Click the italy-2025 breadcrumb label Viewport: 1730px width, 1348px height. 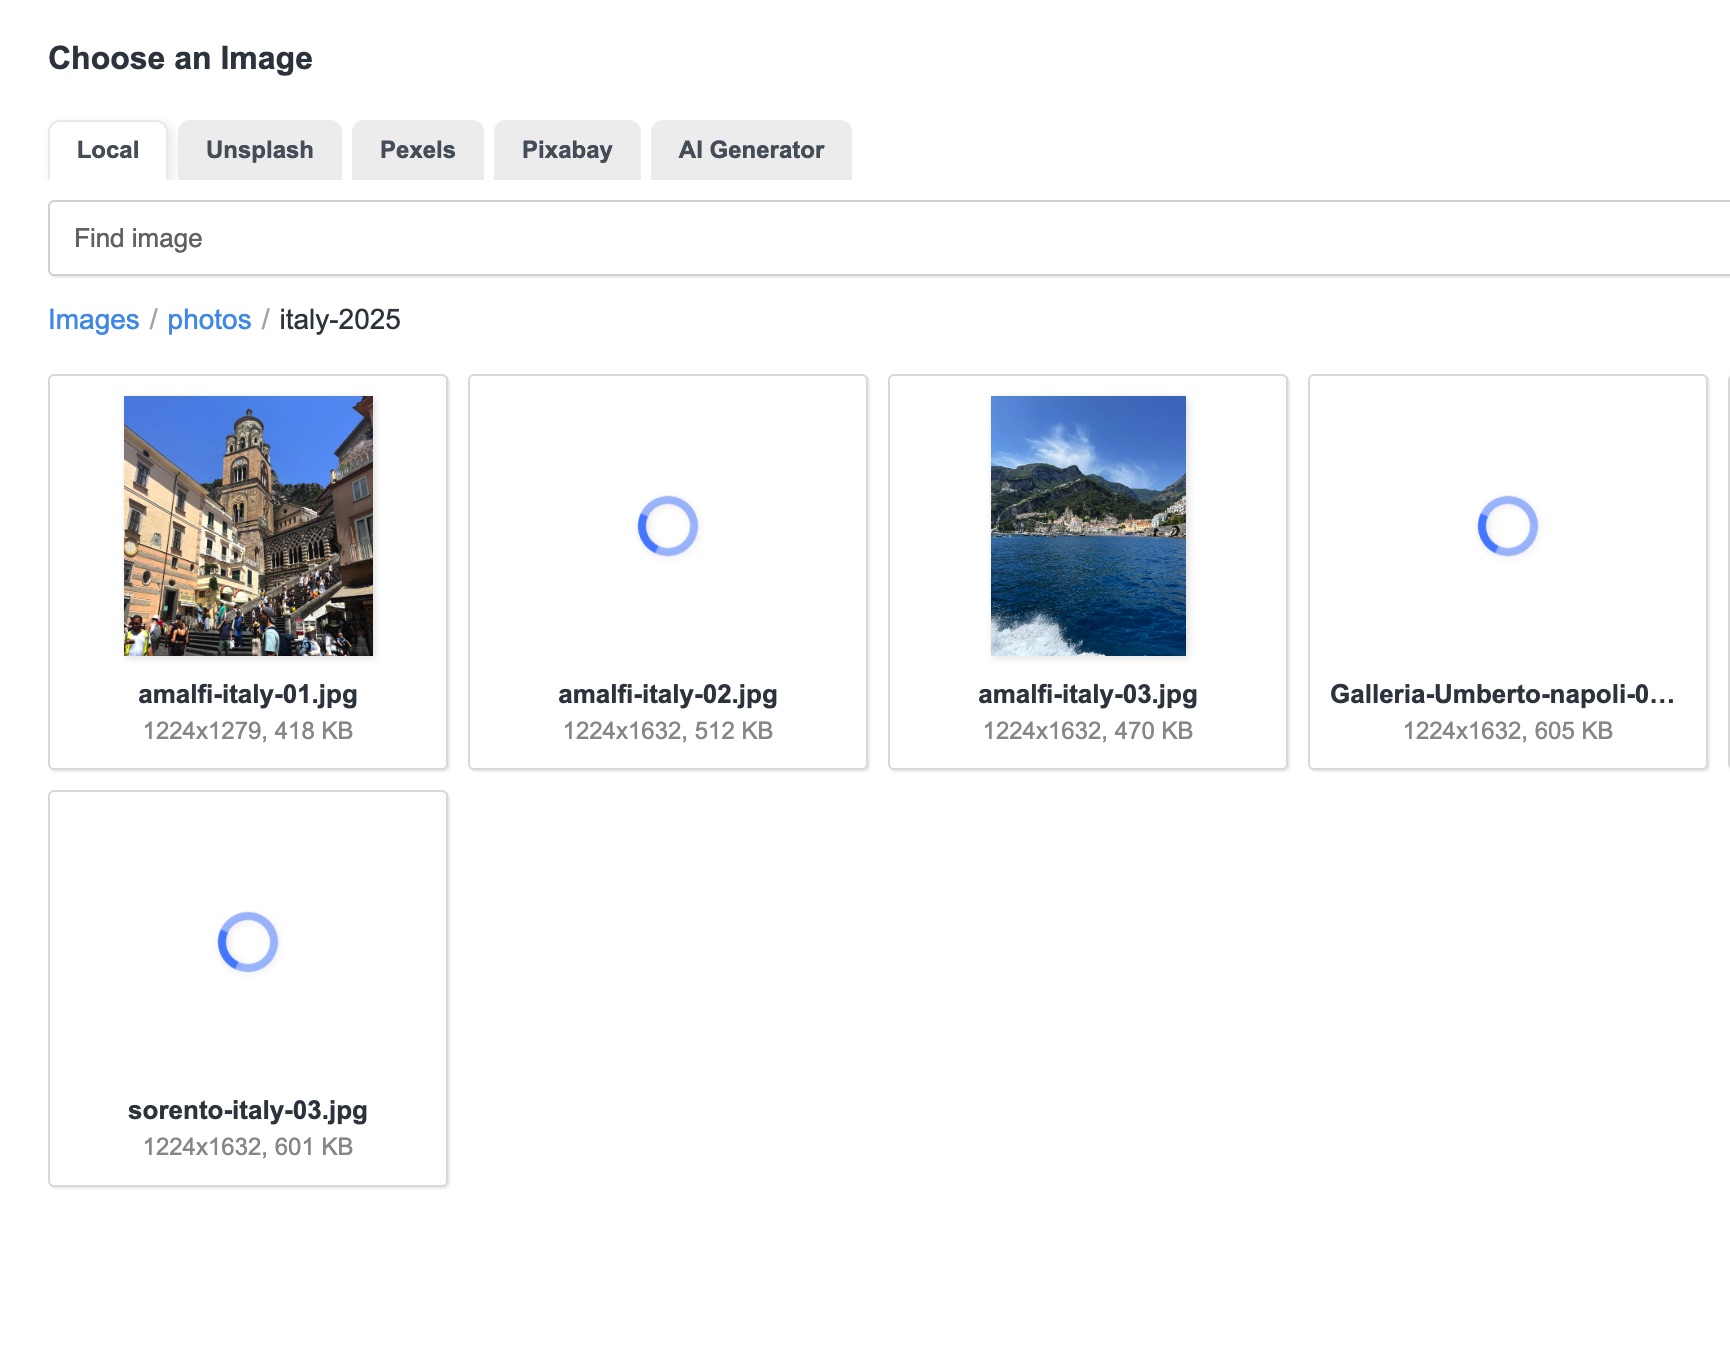coord(340,319)
